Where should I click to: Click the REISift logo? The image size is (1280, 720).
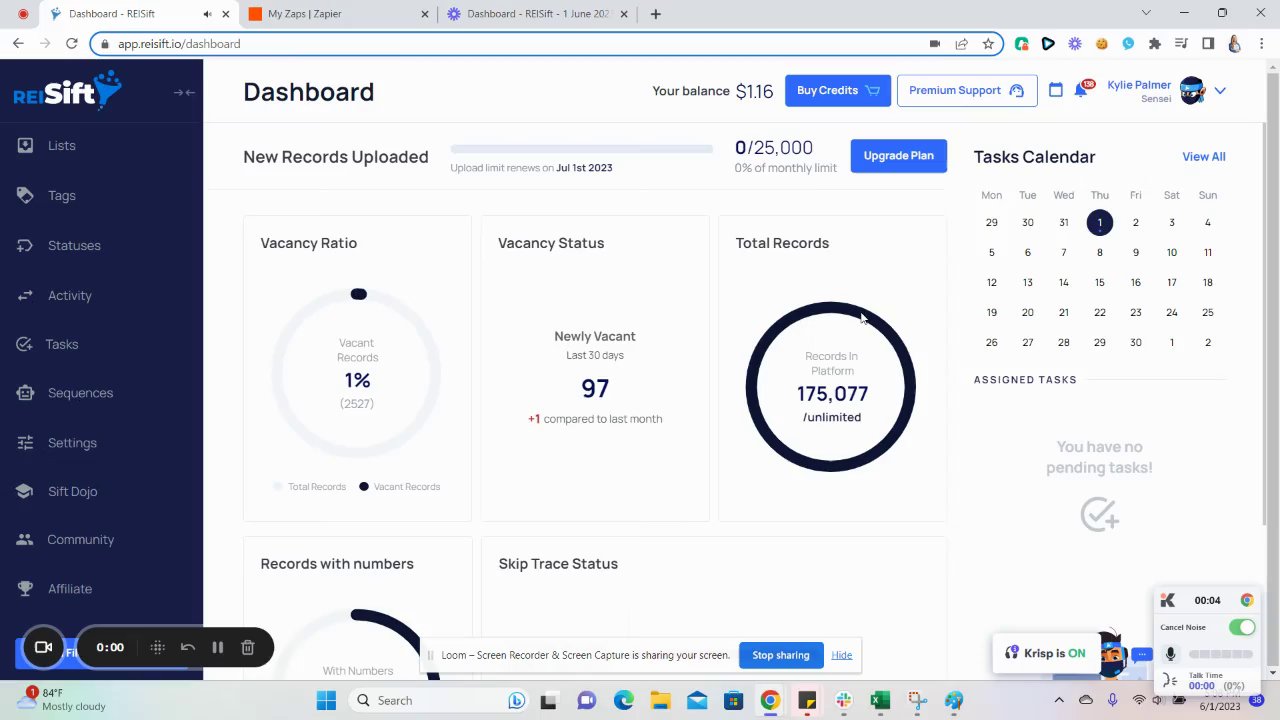(67, 91)
